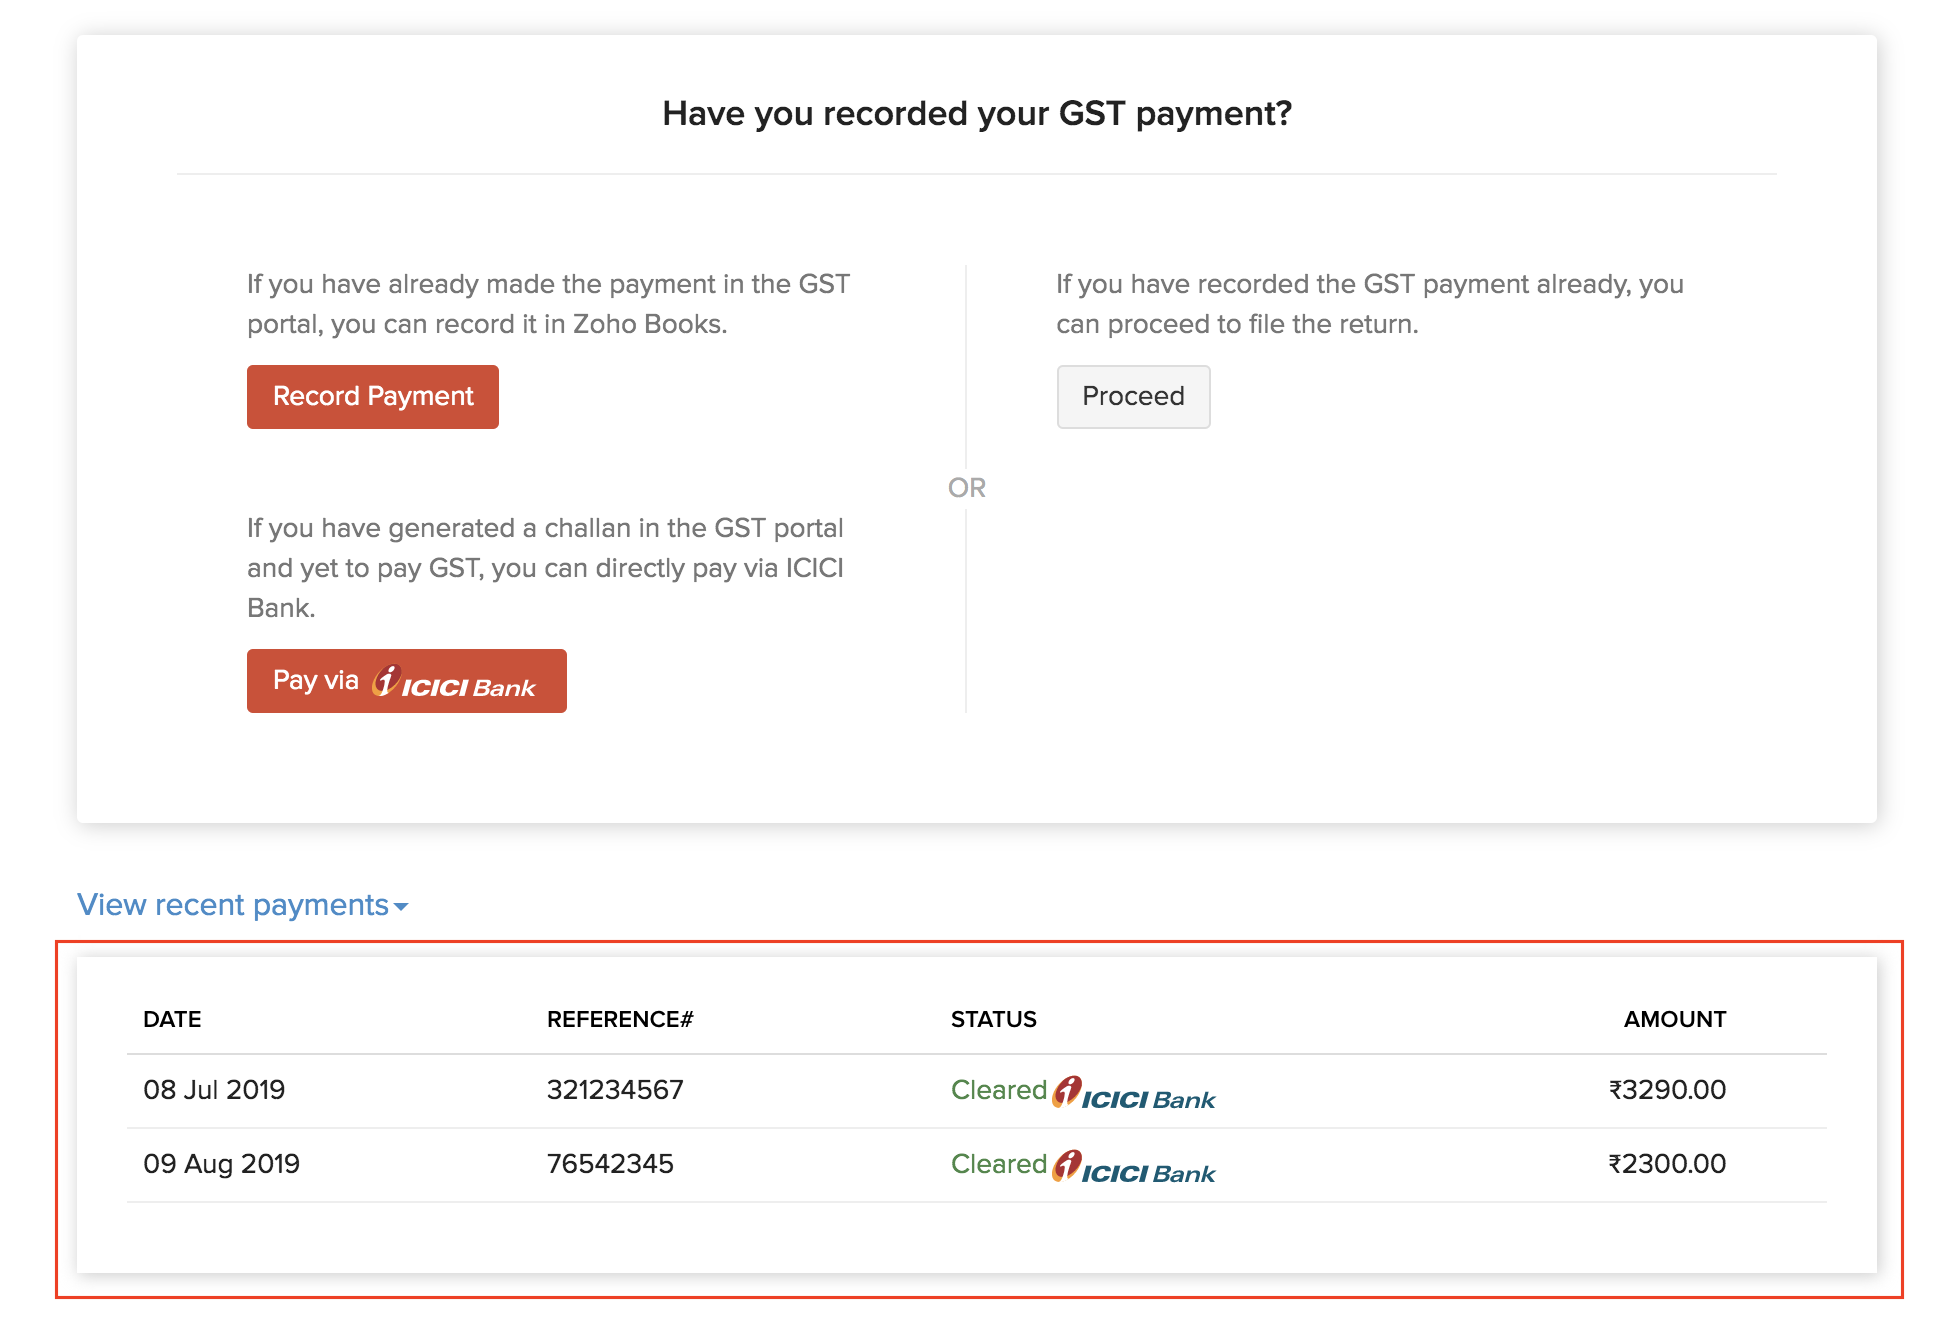
Task: Click the ₹3290.00 amount
Action: point(1667,1090)
